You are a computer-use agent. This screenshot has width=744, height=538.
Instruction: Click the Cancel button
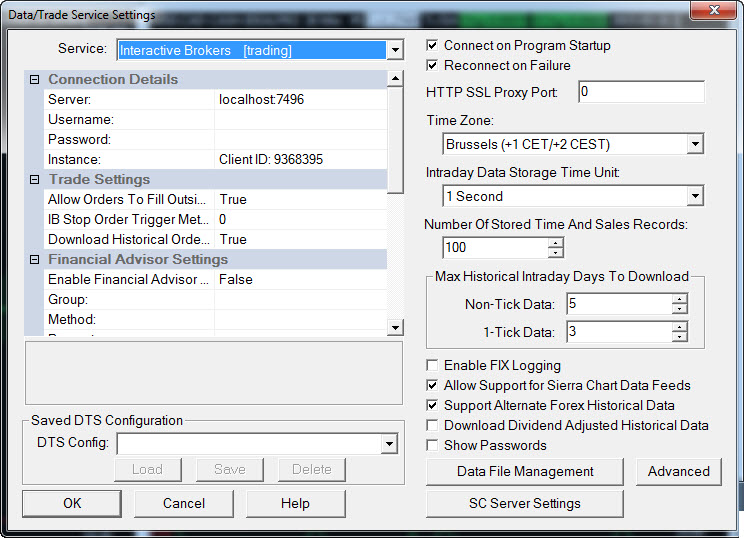(x=184, y=503)
